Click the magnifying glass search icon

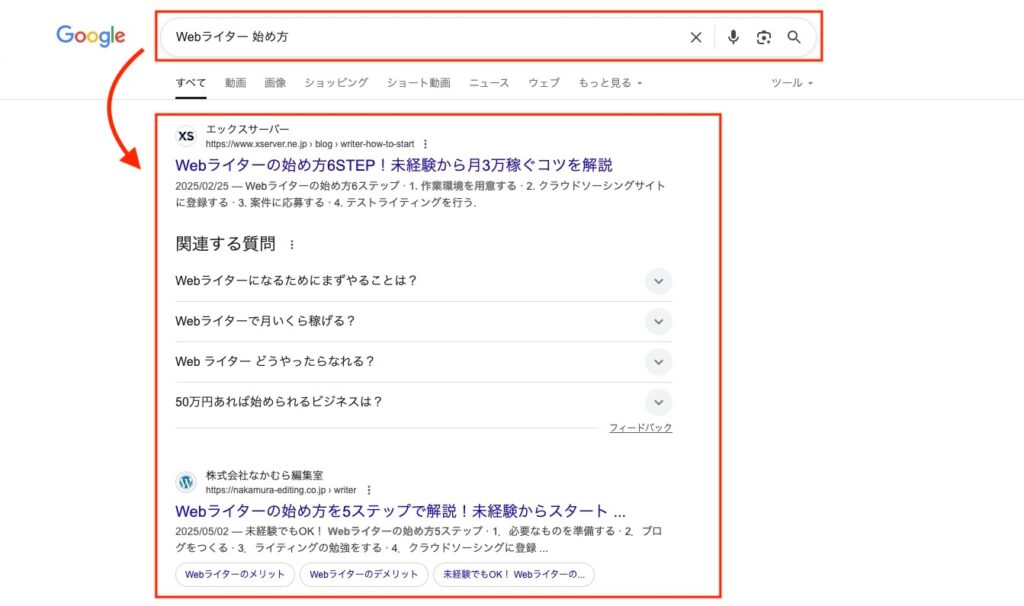coord(793,37)
